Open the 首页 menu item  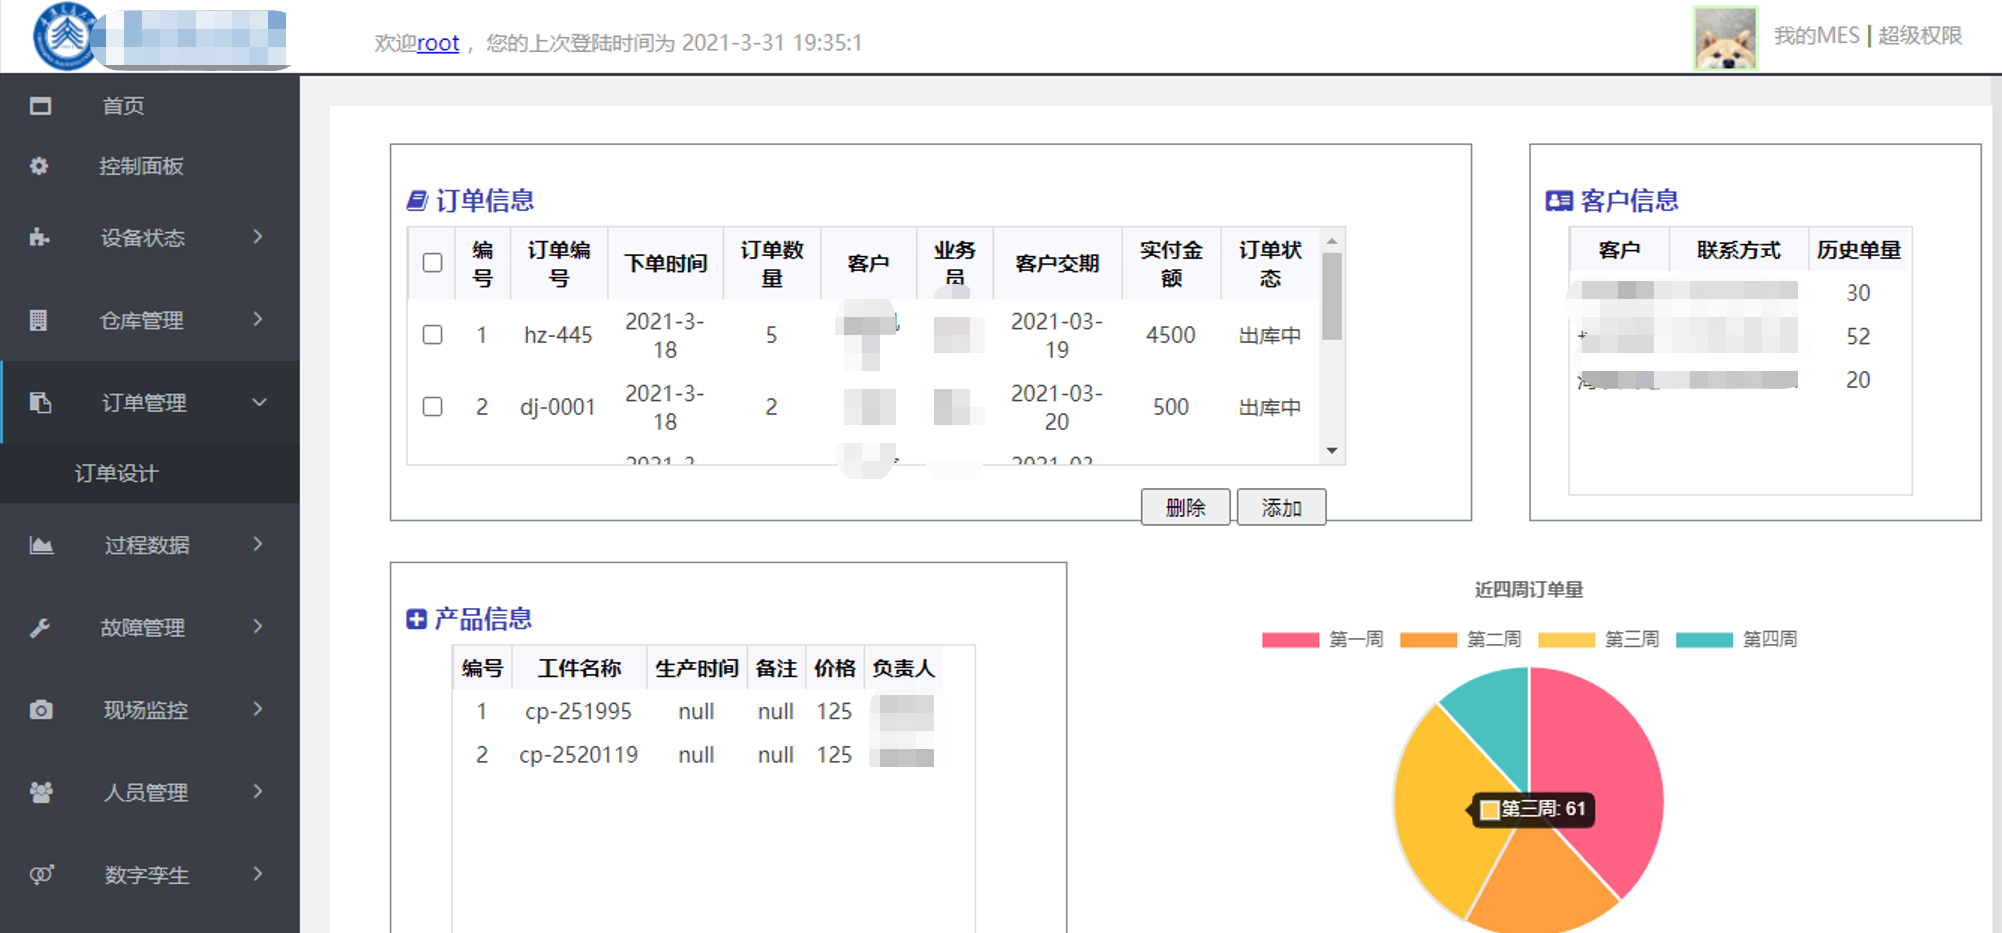[x=123, y=106]
